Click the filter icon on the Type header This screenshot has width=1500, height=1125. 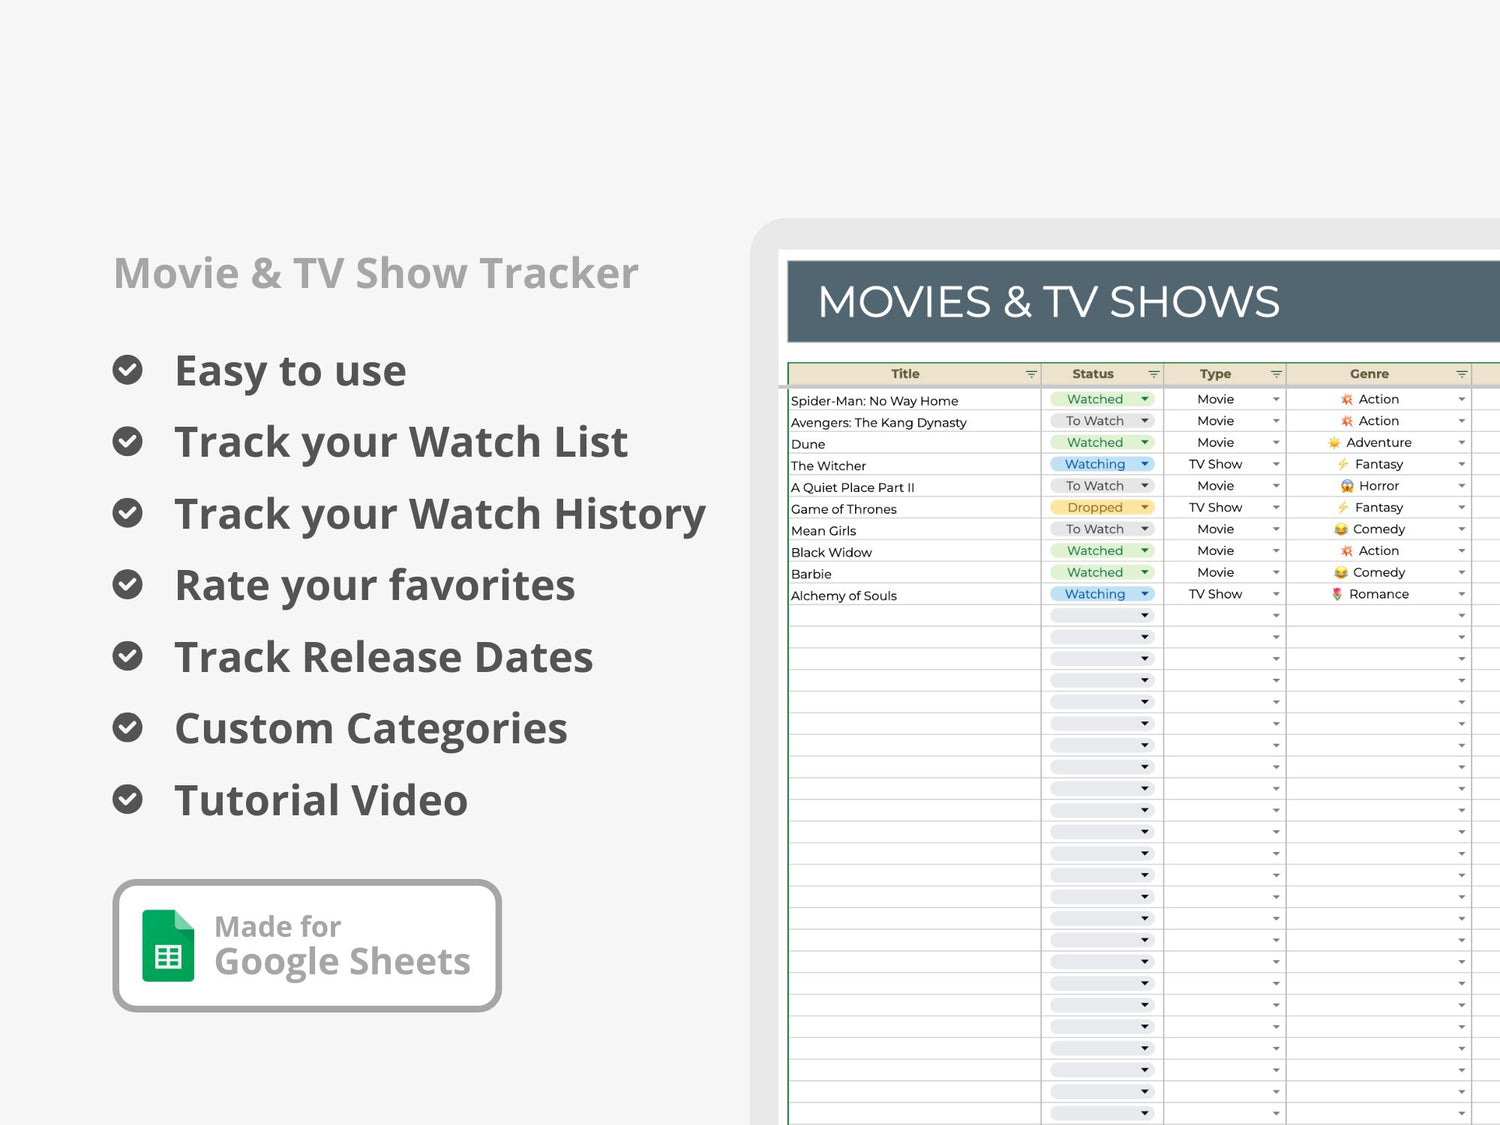pyautogui.click(x=1277, y=373)
